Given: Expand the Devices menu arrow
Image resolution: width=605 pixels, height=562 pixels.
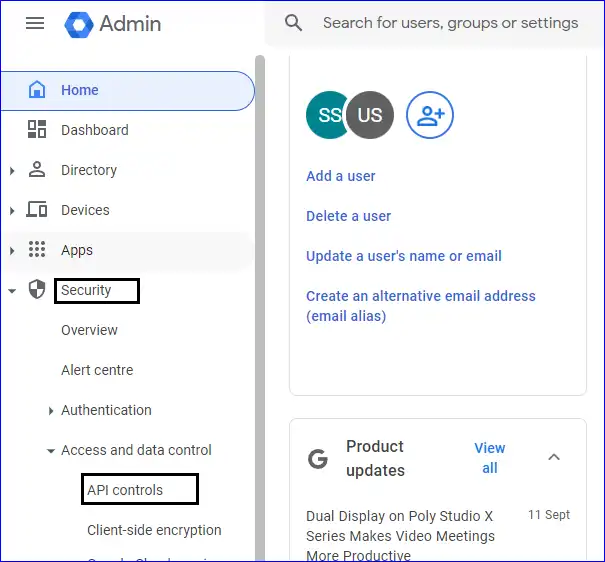Looking at the screenshot, I should click(12, 211).
